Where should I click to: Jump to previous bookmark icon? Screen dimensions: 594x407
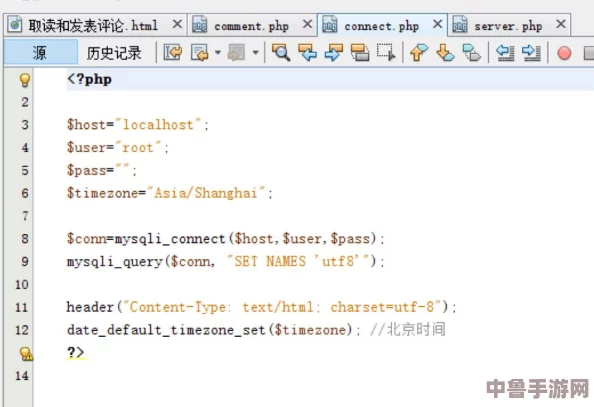[x=419, y=52]
